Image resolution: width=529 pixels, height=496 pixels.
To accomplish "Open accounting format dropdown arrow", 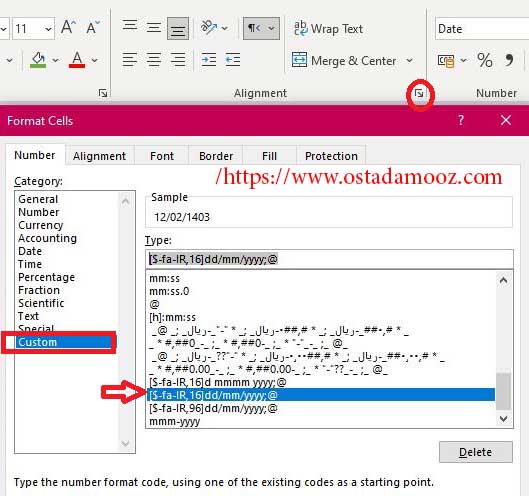I will [x=464, y=61].
